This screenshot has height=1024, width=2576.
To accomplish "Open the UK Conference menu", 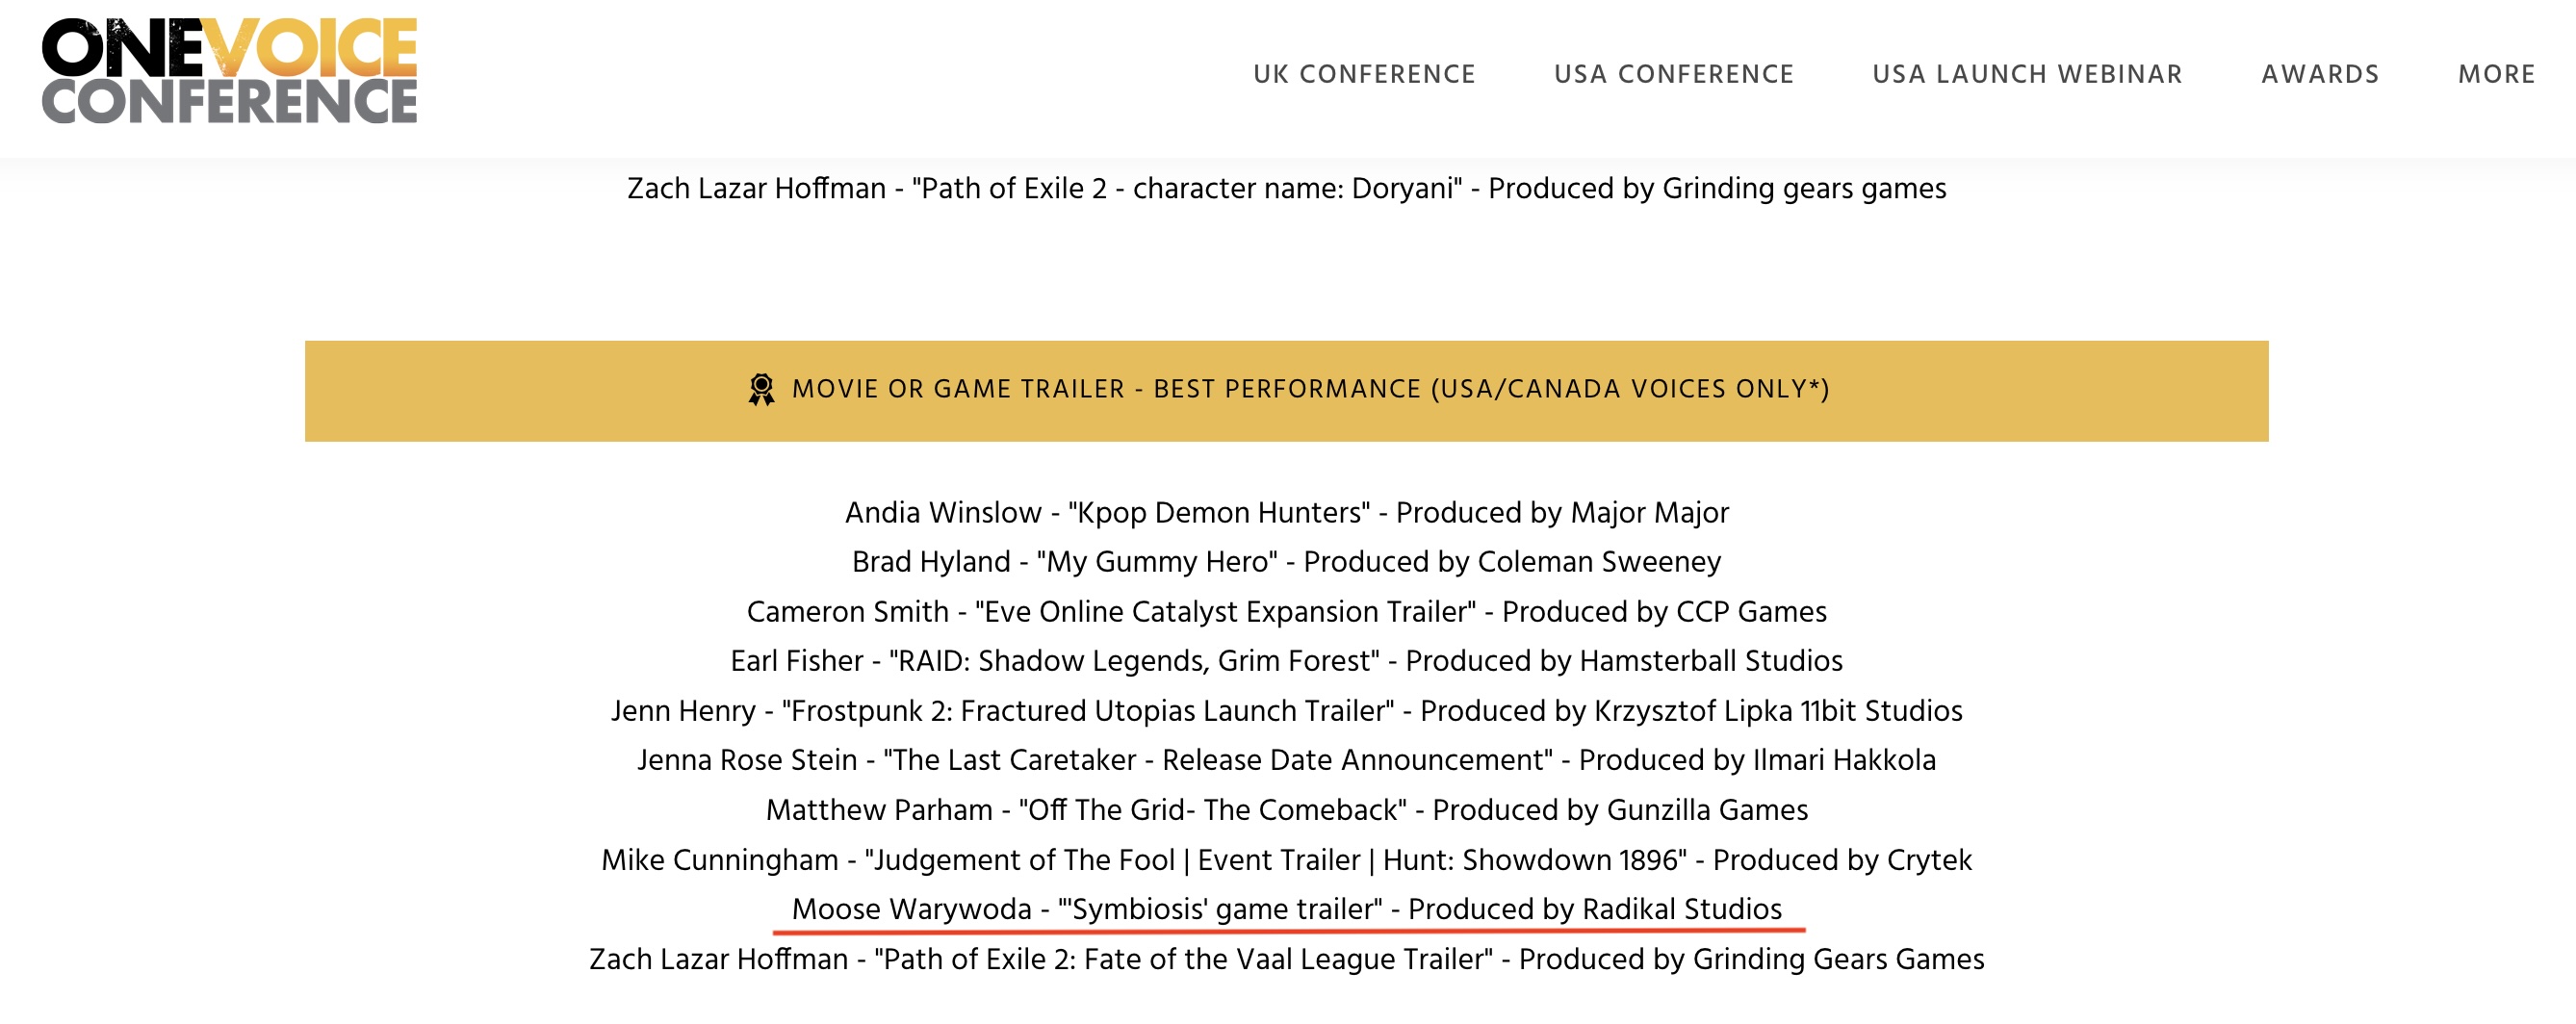I will pos(1364,74).
